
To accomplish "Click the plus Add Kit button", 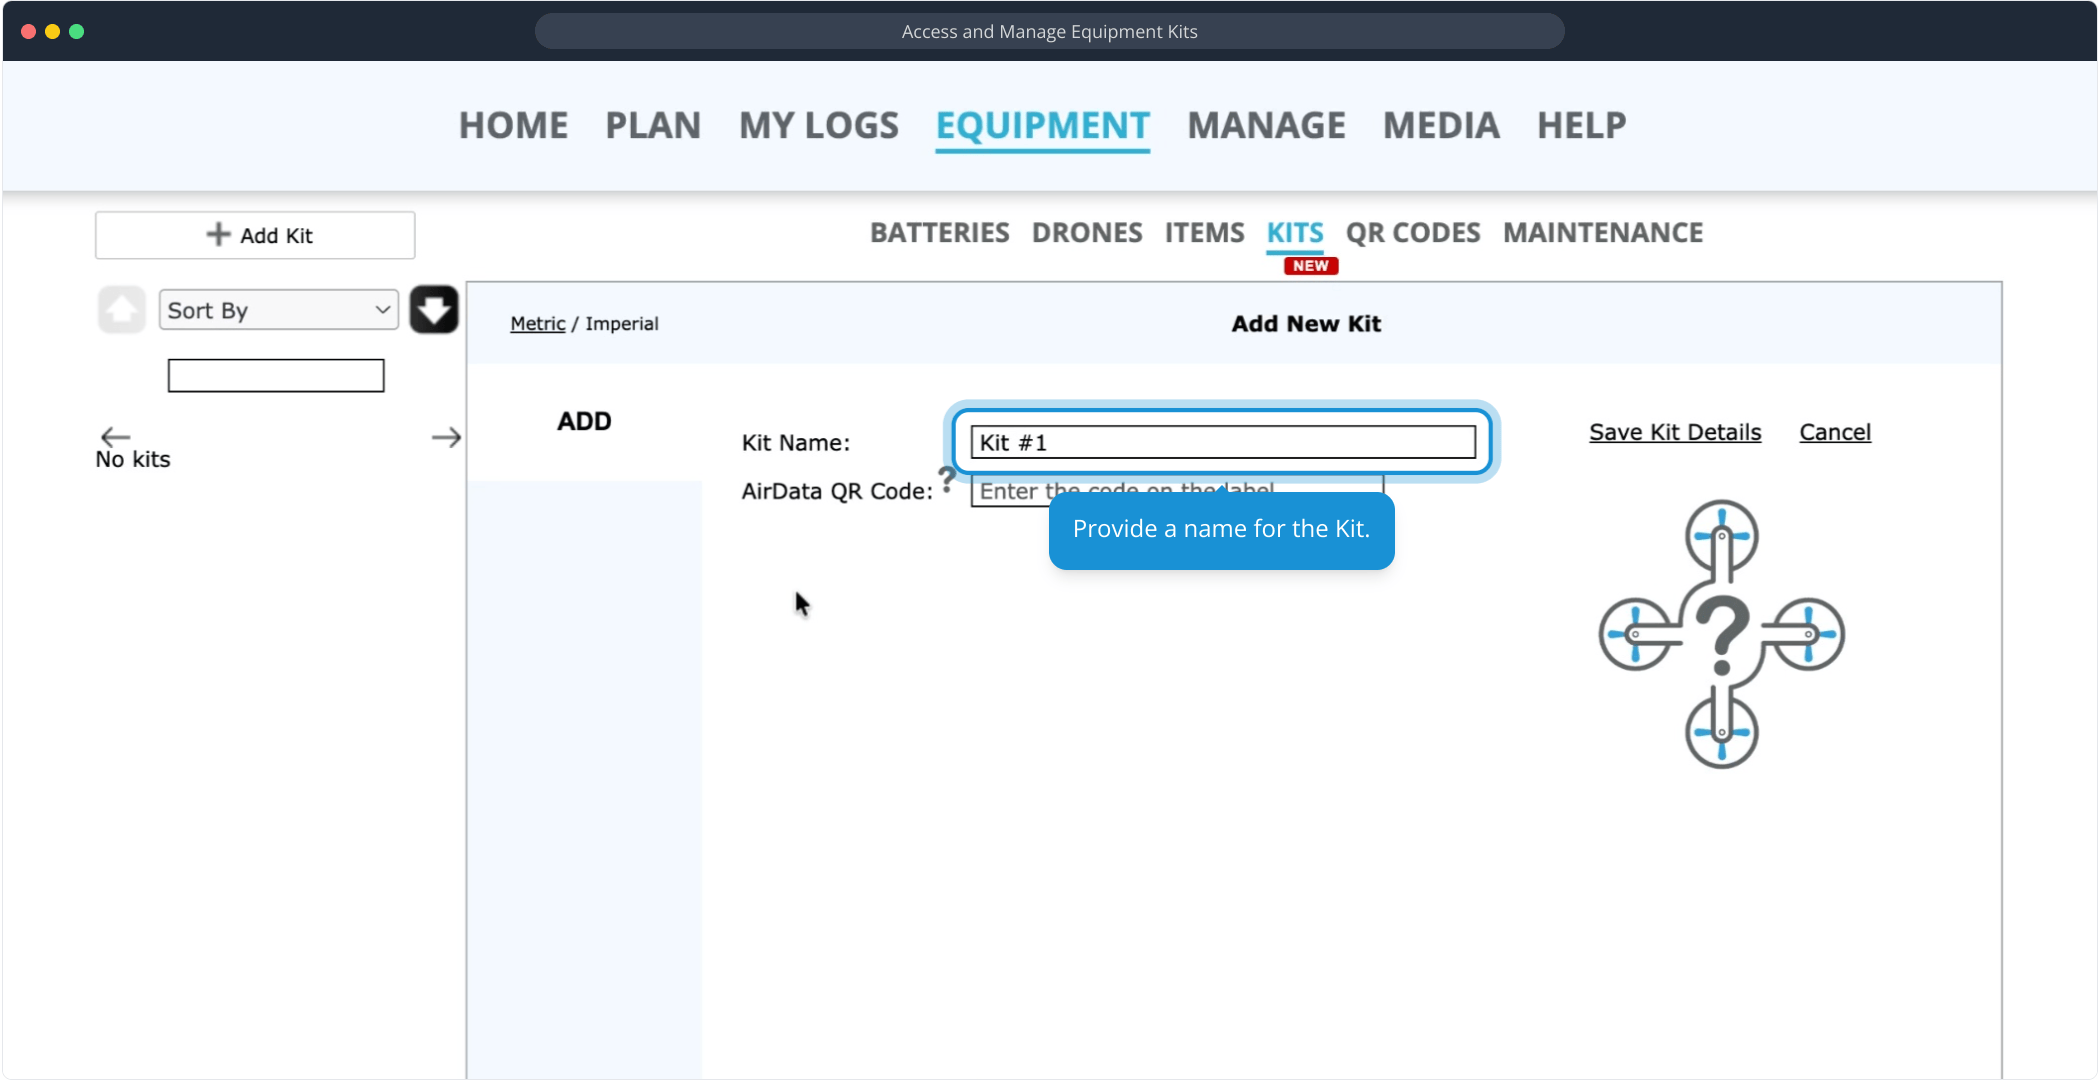I will pos(255,235).
